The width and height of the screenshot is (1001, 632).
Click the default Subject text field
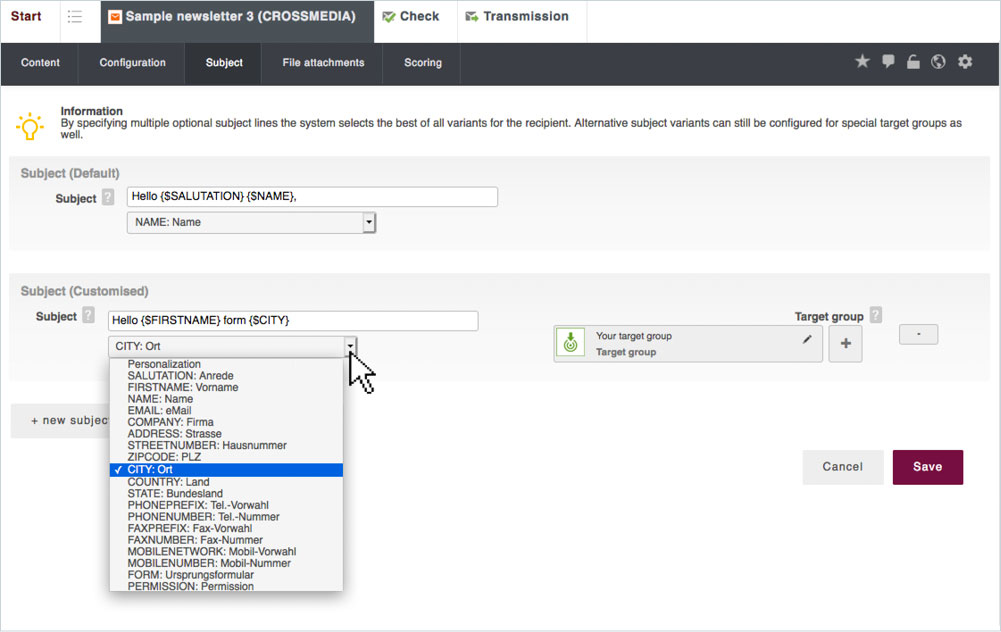tap(312, 197)
